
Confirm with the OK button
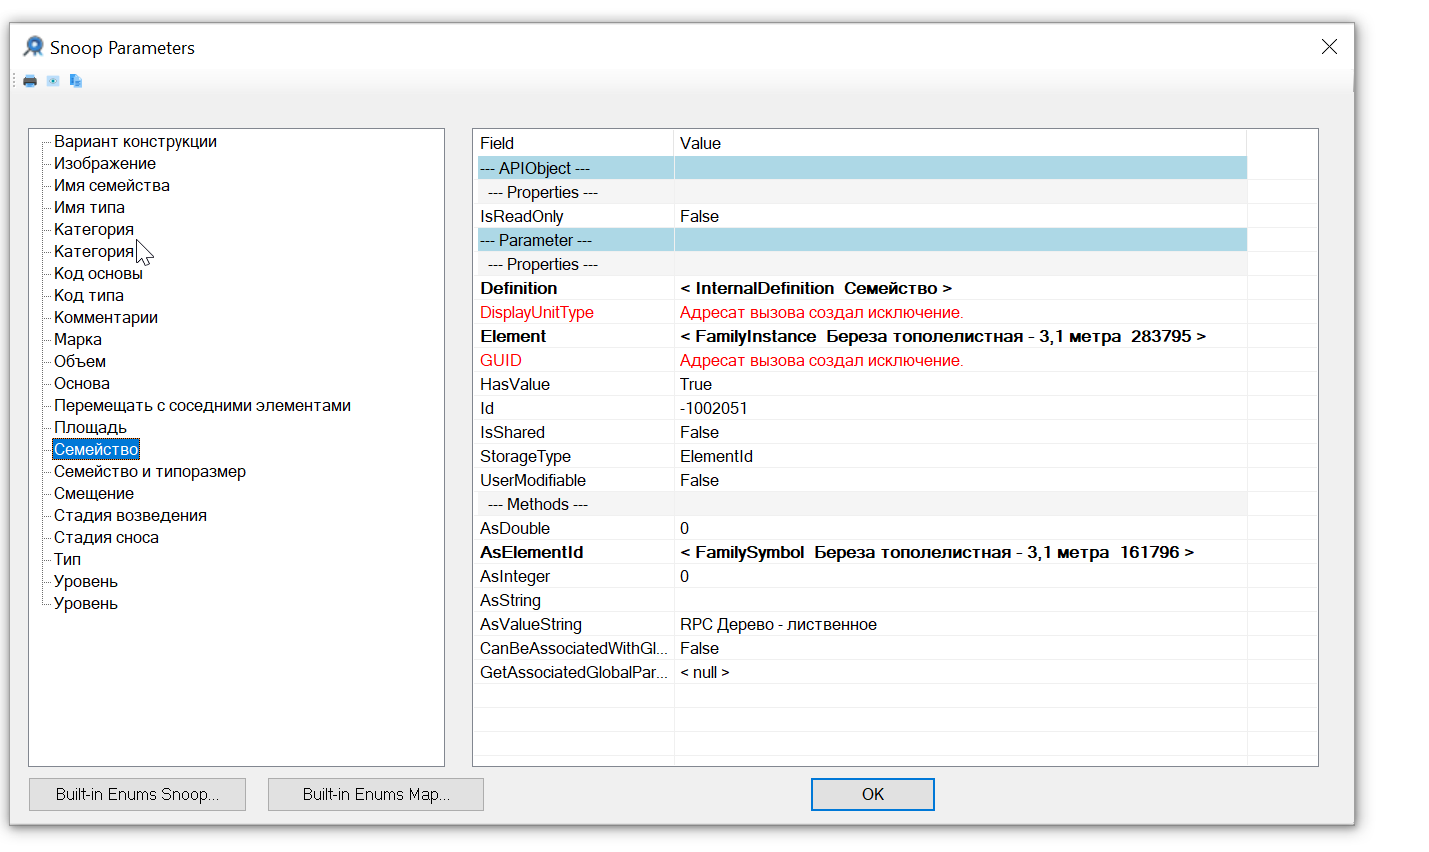click(x=873, y=794)
